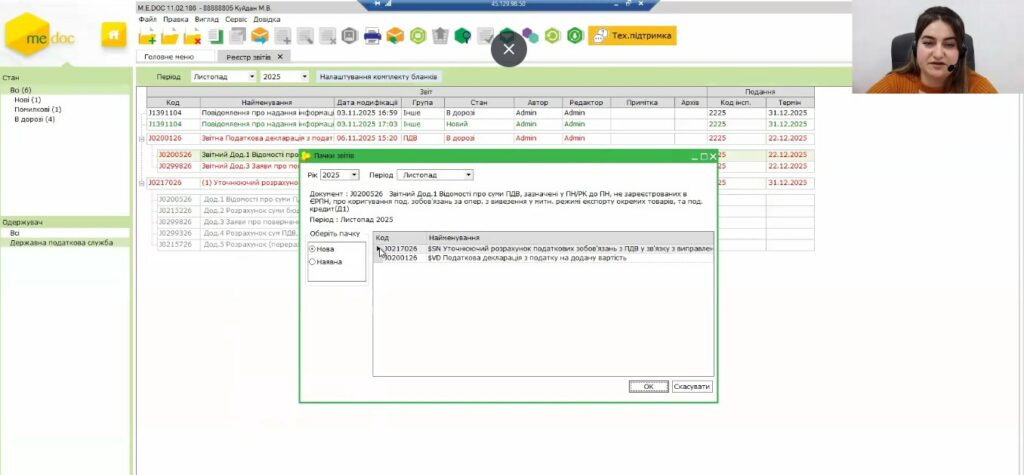The image size is (1024, 475).
Task: Click the orange Home icon button
Action: tap(114, 36)
